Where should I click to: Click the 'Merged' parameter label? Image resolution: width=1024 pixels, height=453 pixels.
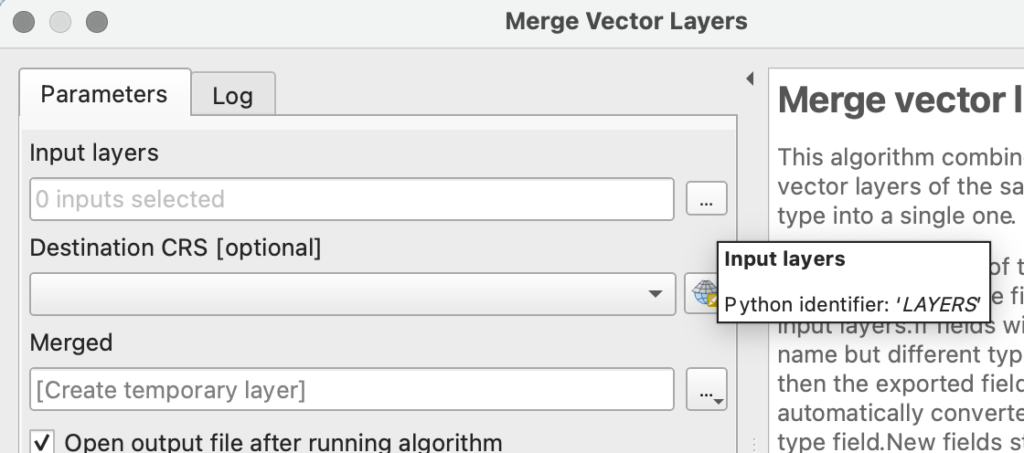click(x=71, y=343)
